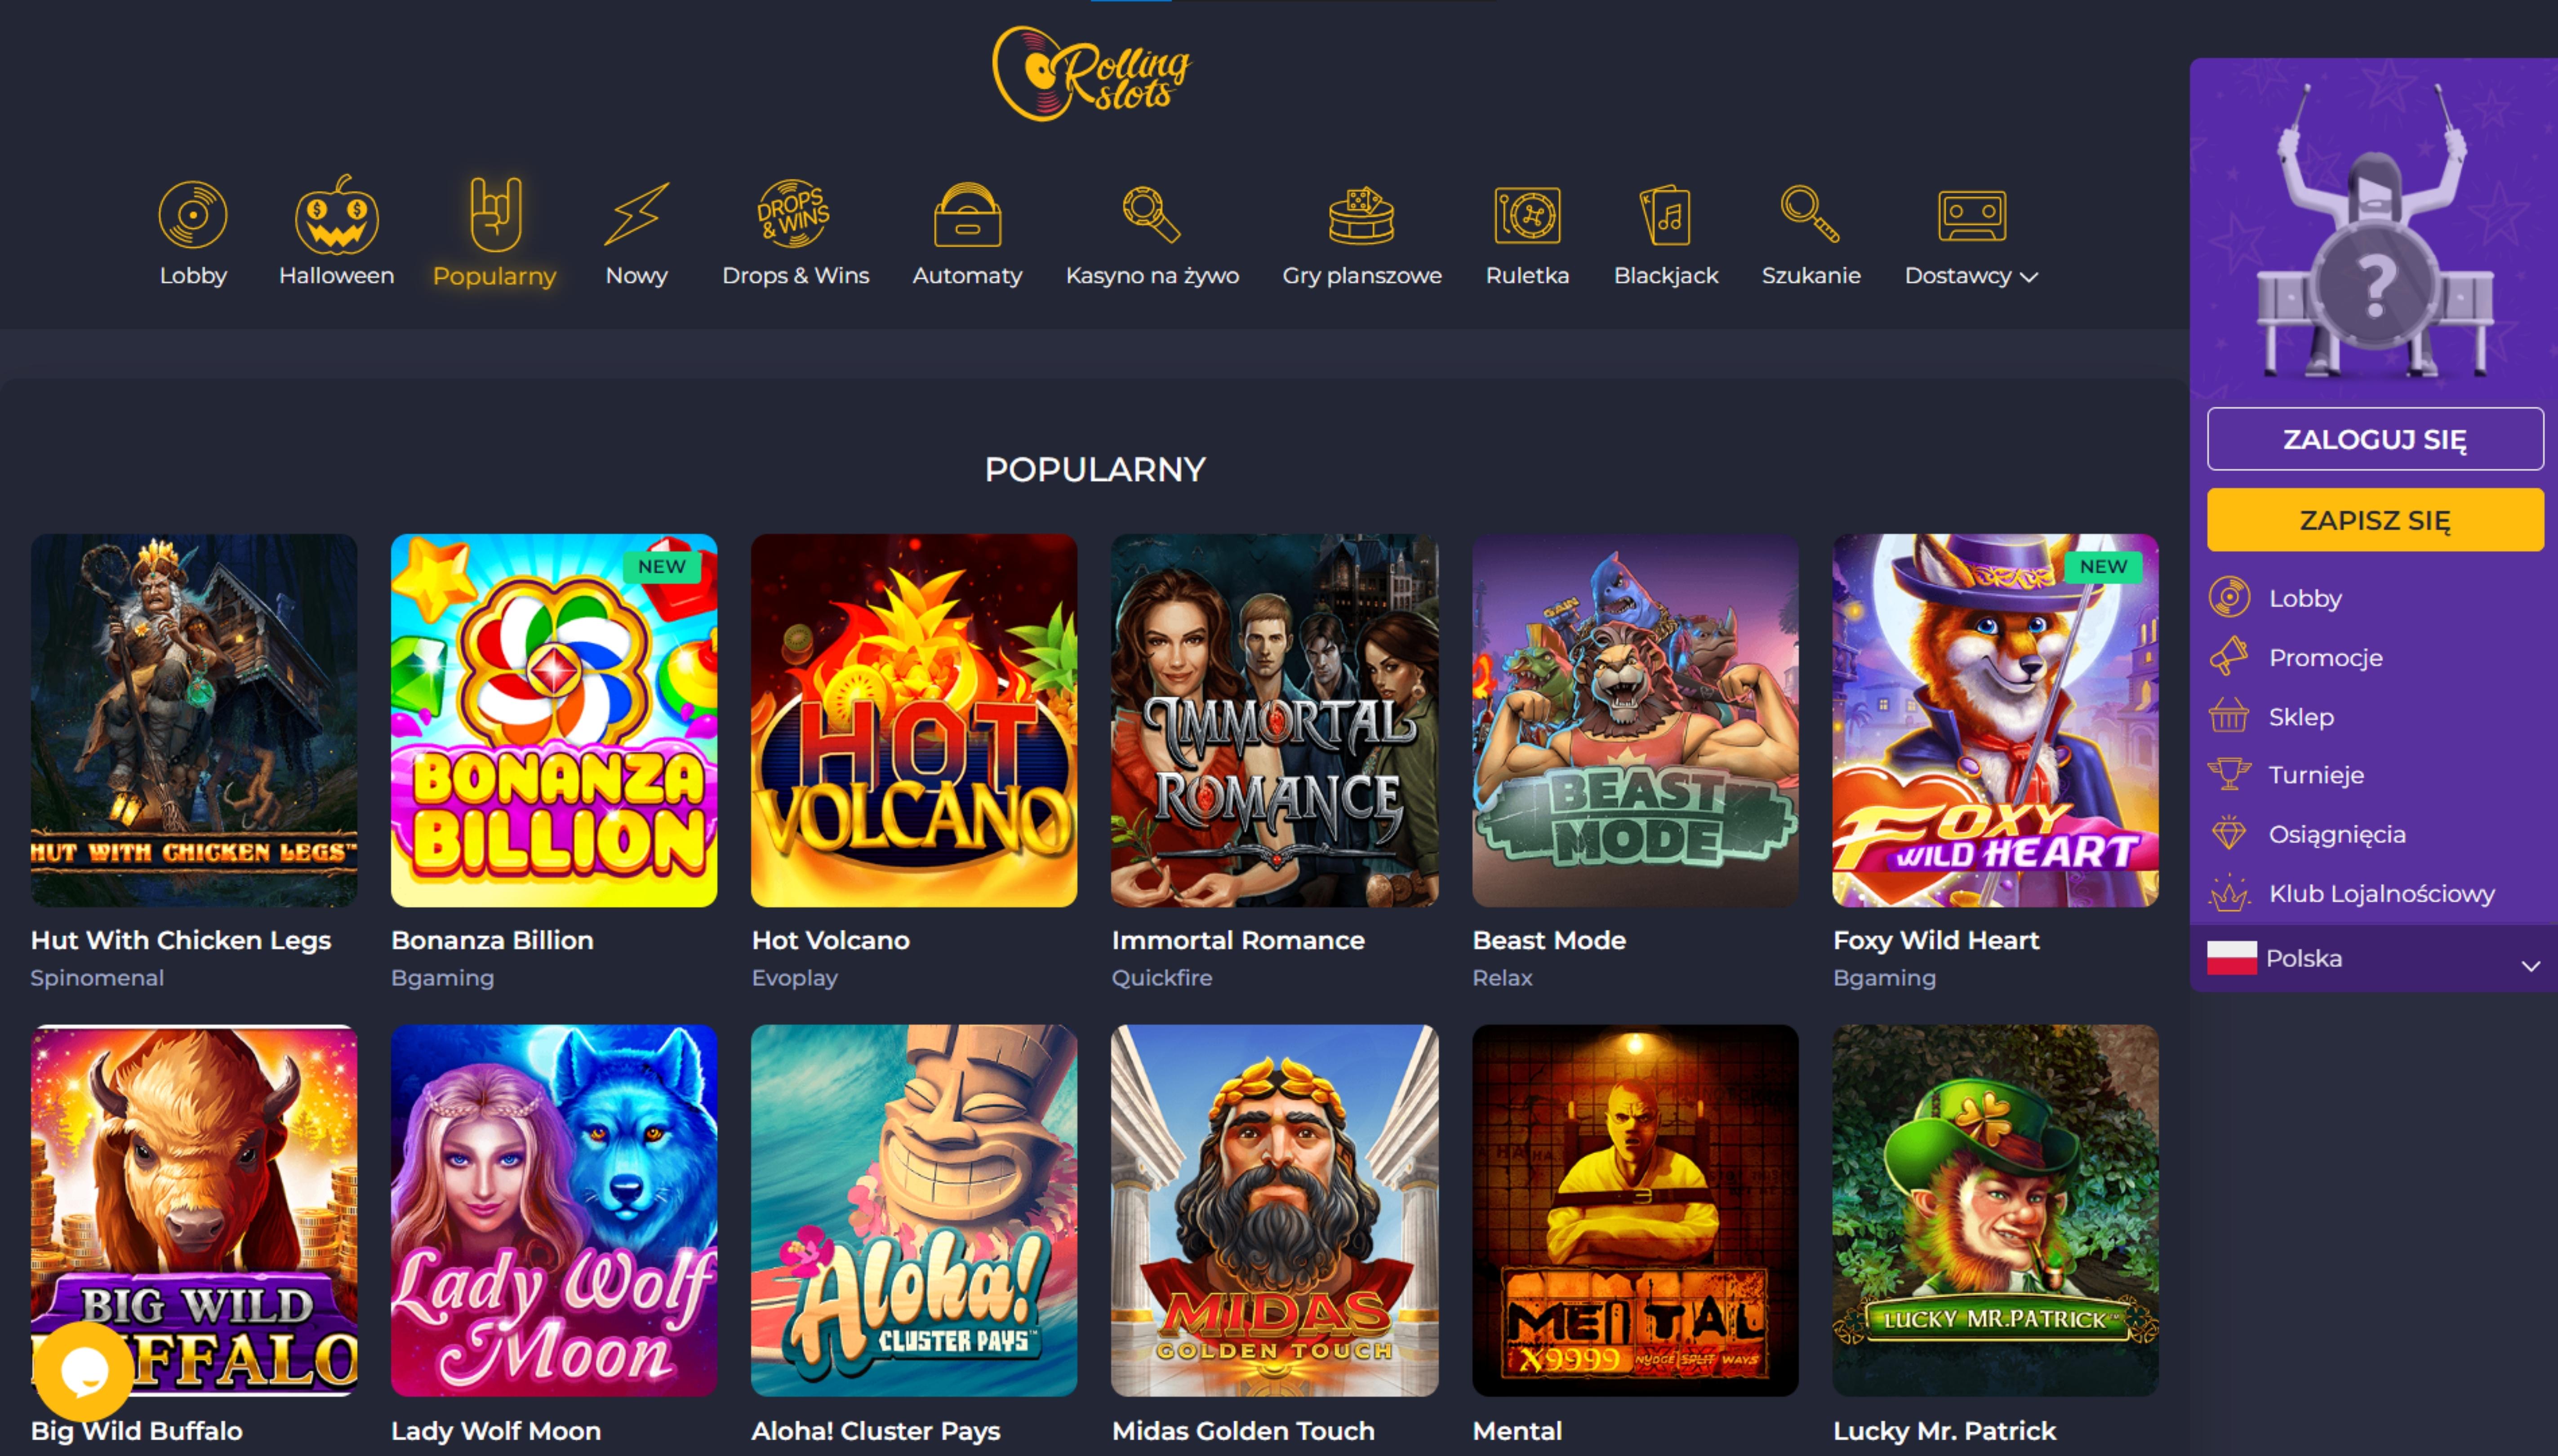Click the ZALOGUJ SIĘ button
This screenshot has height=1456, width=2558.
(2375, 439)
